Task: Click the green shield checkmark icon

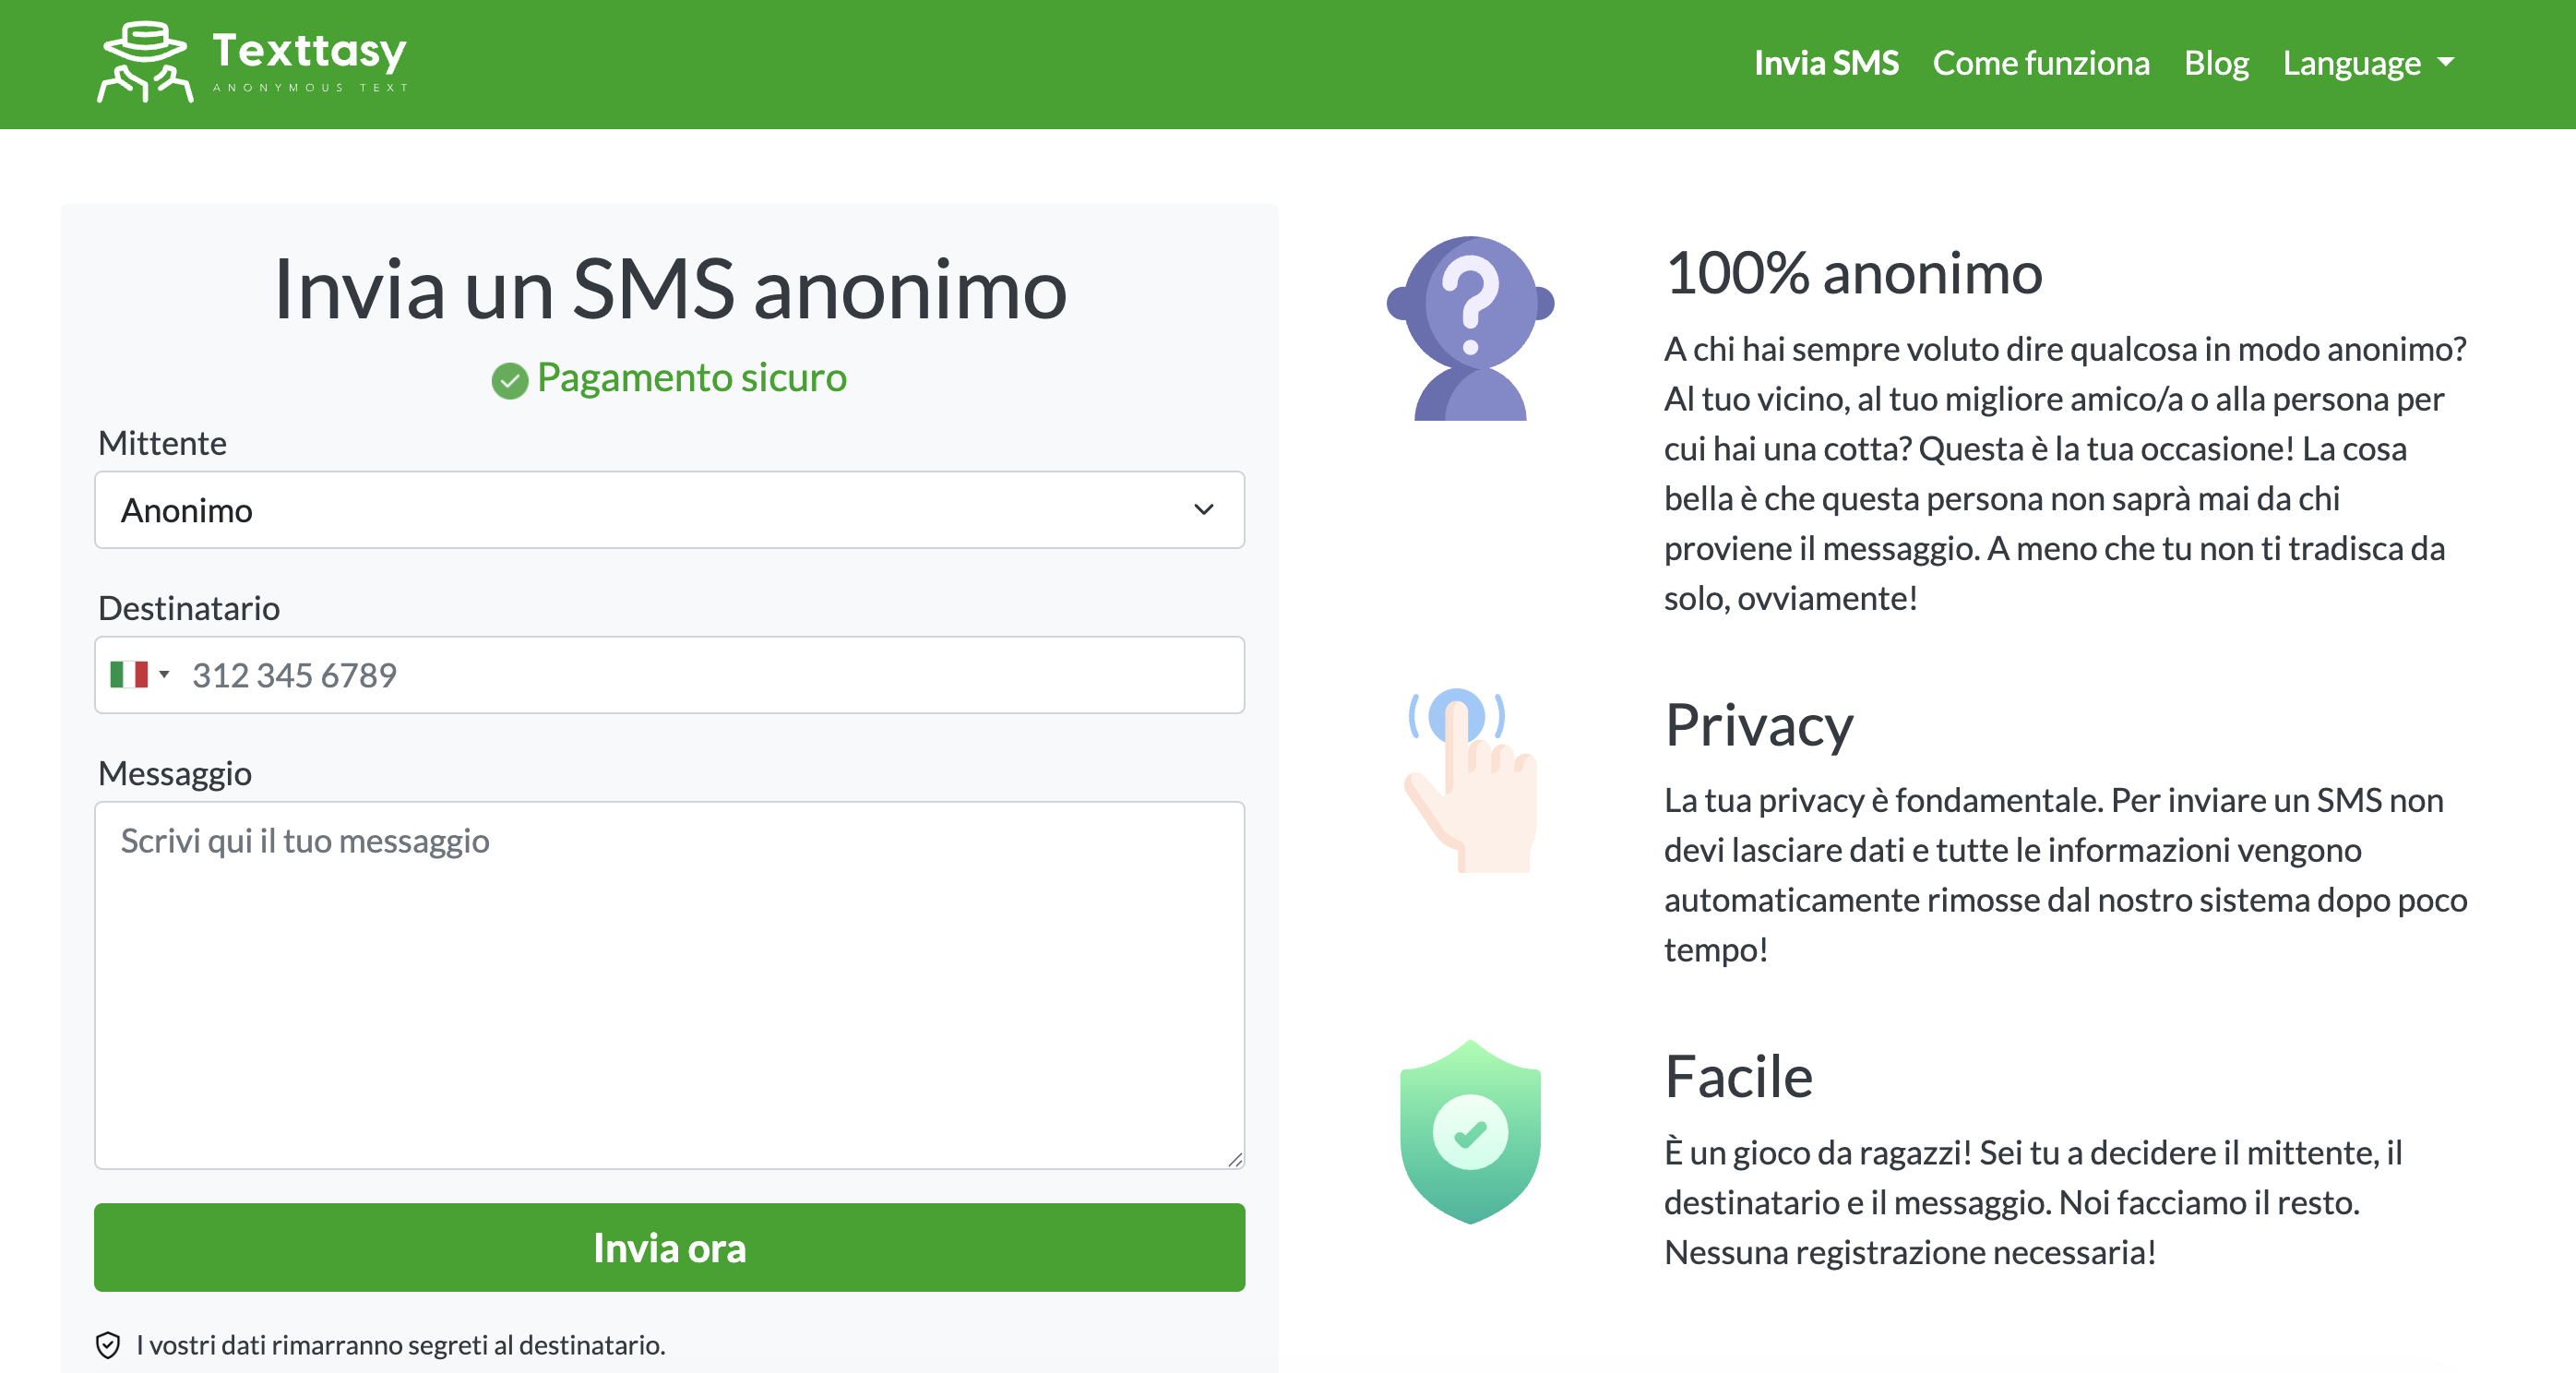Action: [1469, 1132]
